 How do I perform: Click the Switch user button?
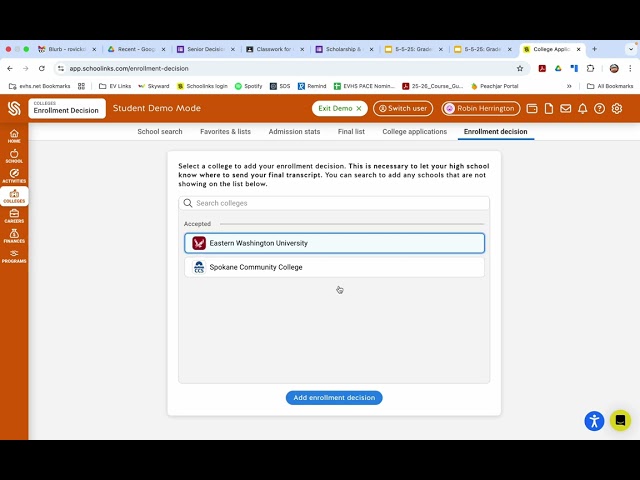403,109
